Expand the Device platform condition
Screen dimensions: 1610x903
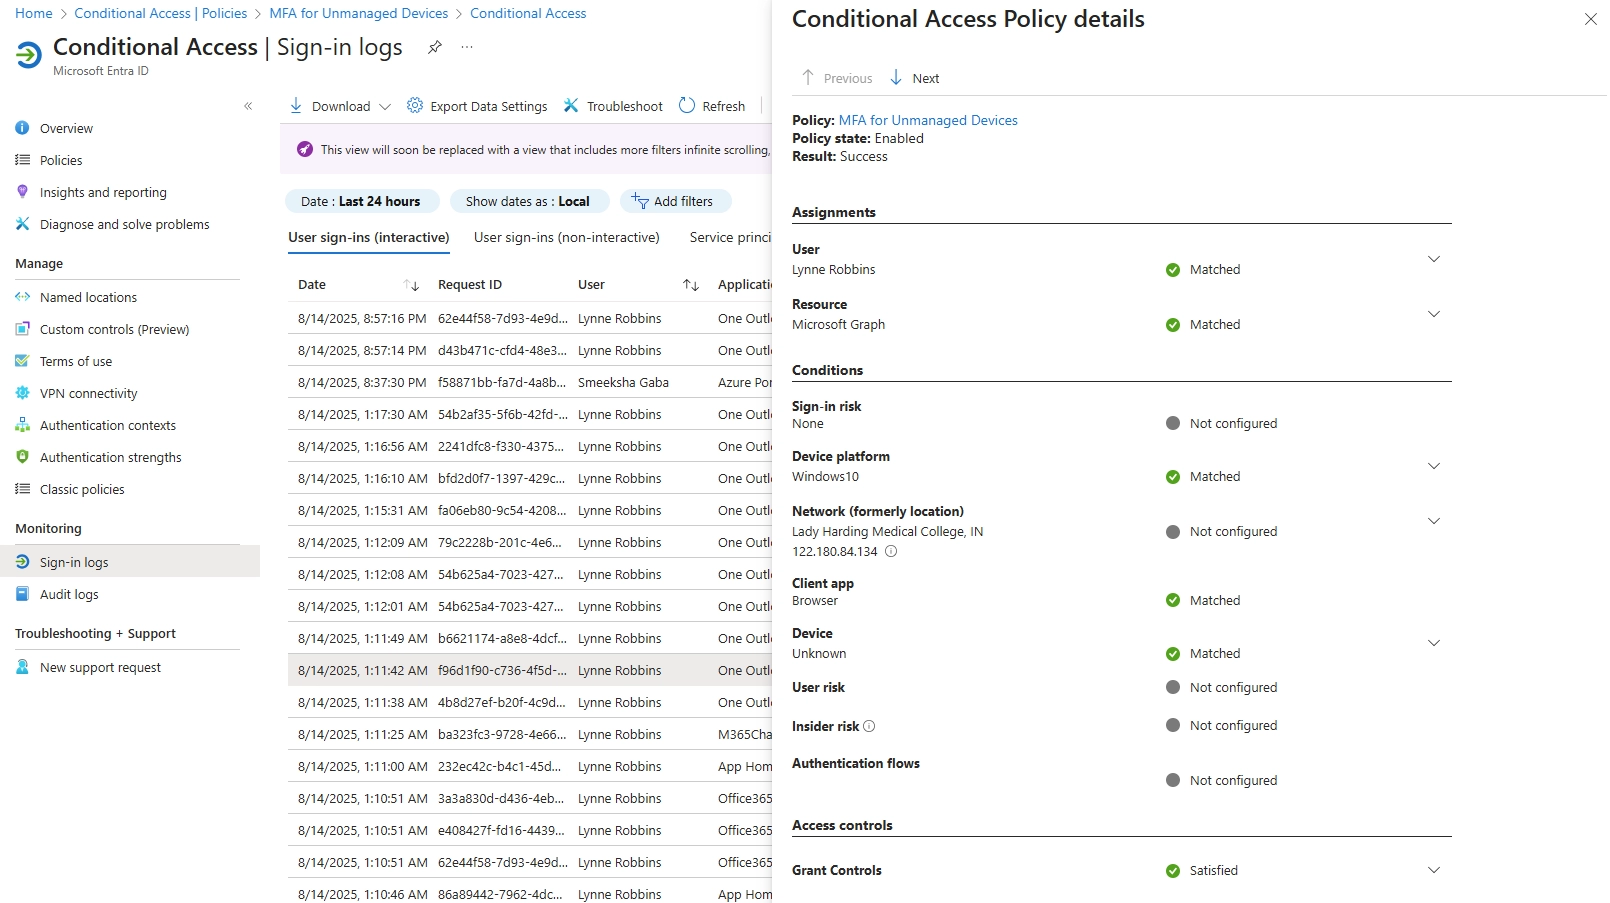[1433, 466]
